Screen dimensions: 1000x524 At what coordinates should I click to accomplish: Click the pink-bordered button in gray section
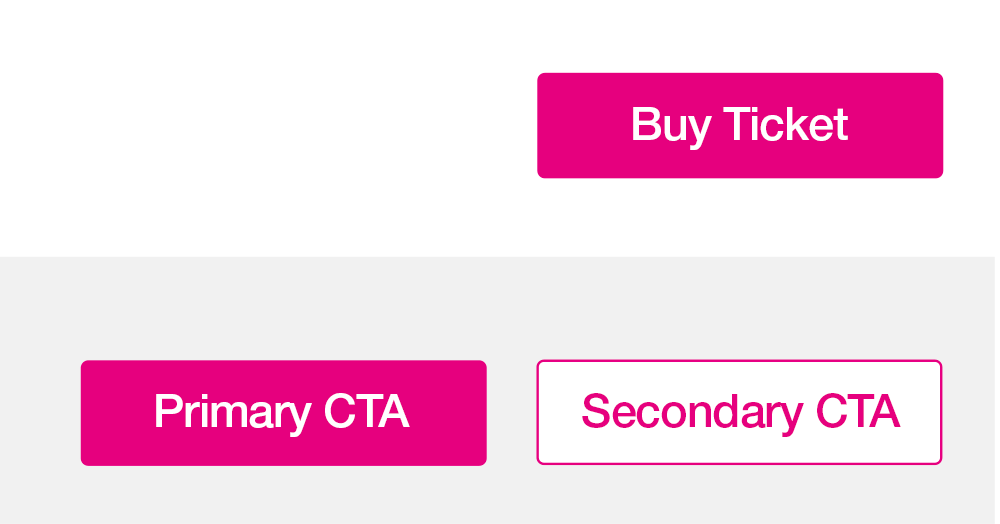click(739, 412)
